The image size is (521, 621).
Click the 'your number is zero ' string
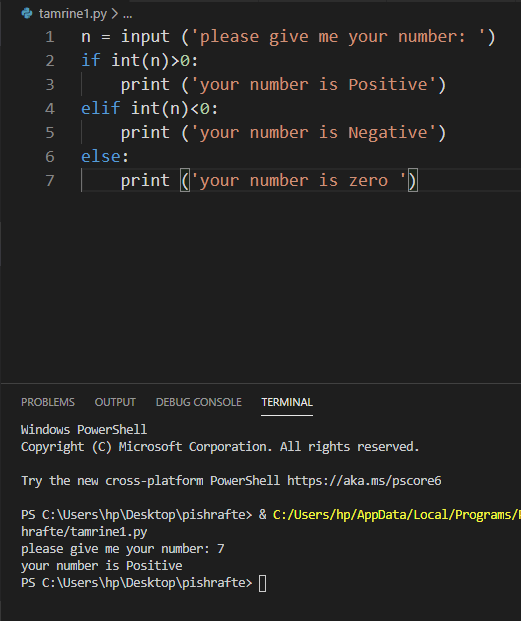[x=299, y=181]
